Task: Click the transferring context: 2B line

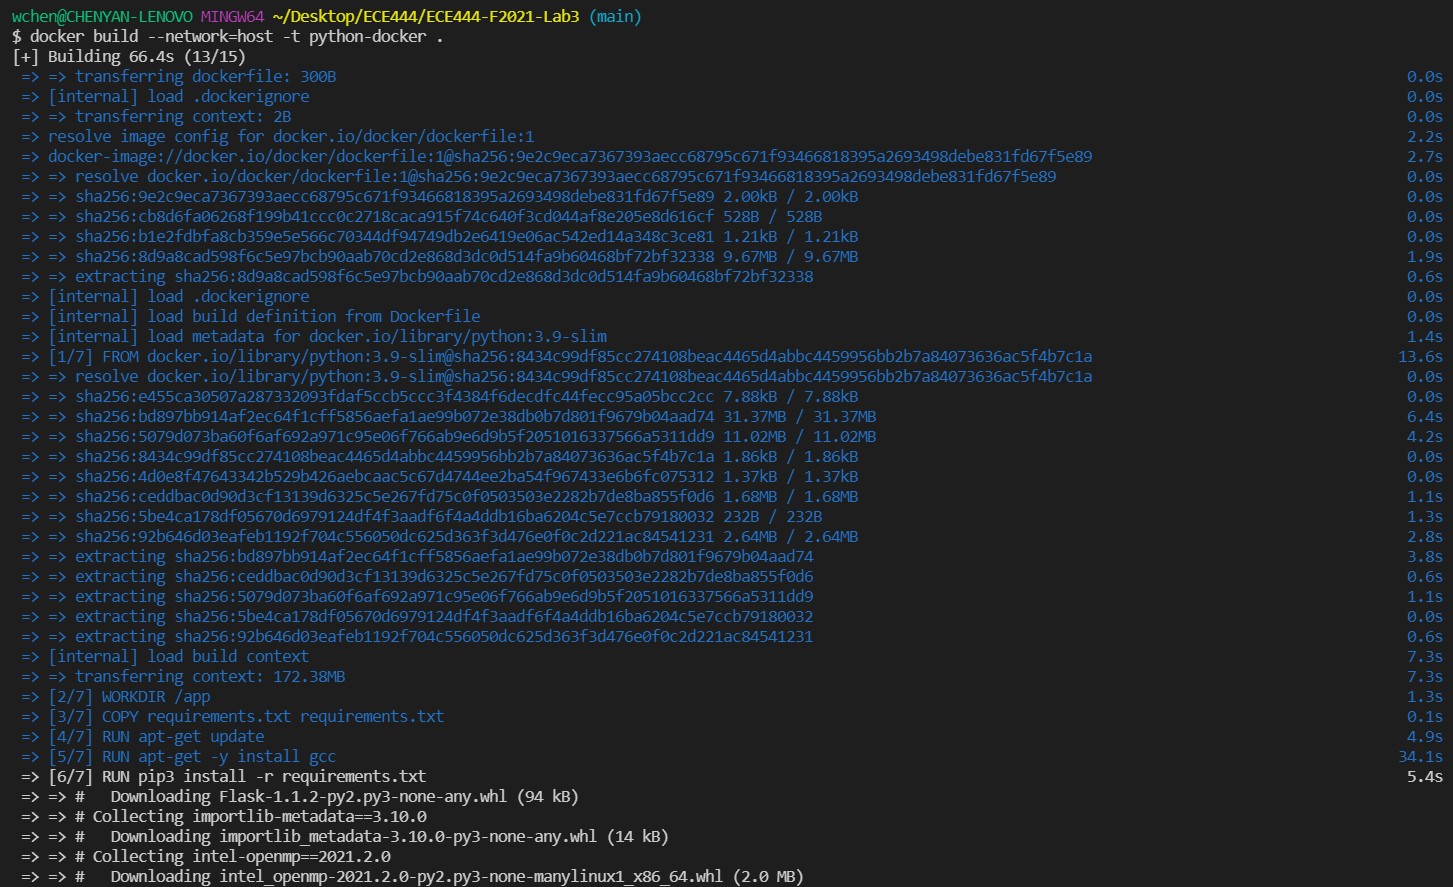Action: click(155, 117)
